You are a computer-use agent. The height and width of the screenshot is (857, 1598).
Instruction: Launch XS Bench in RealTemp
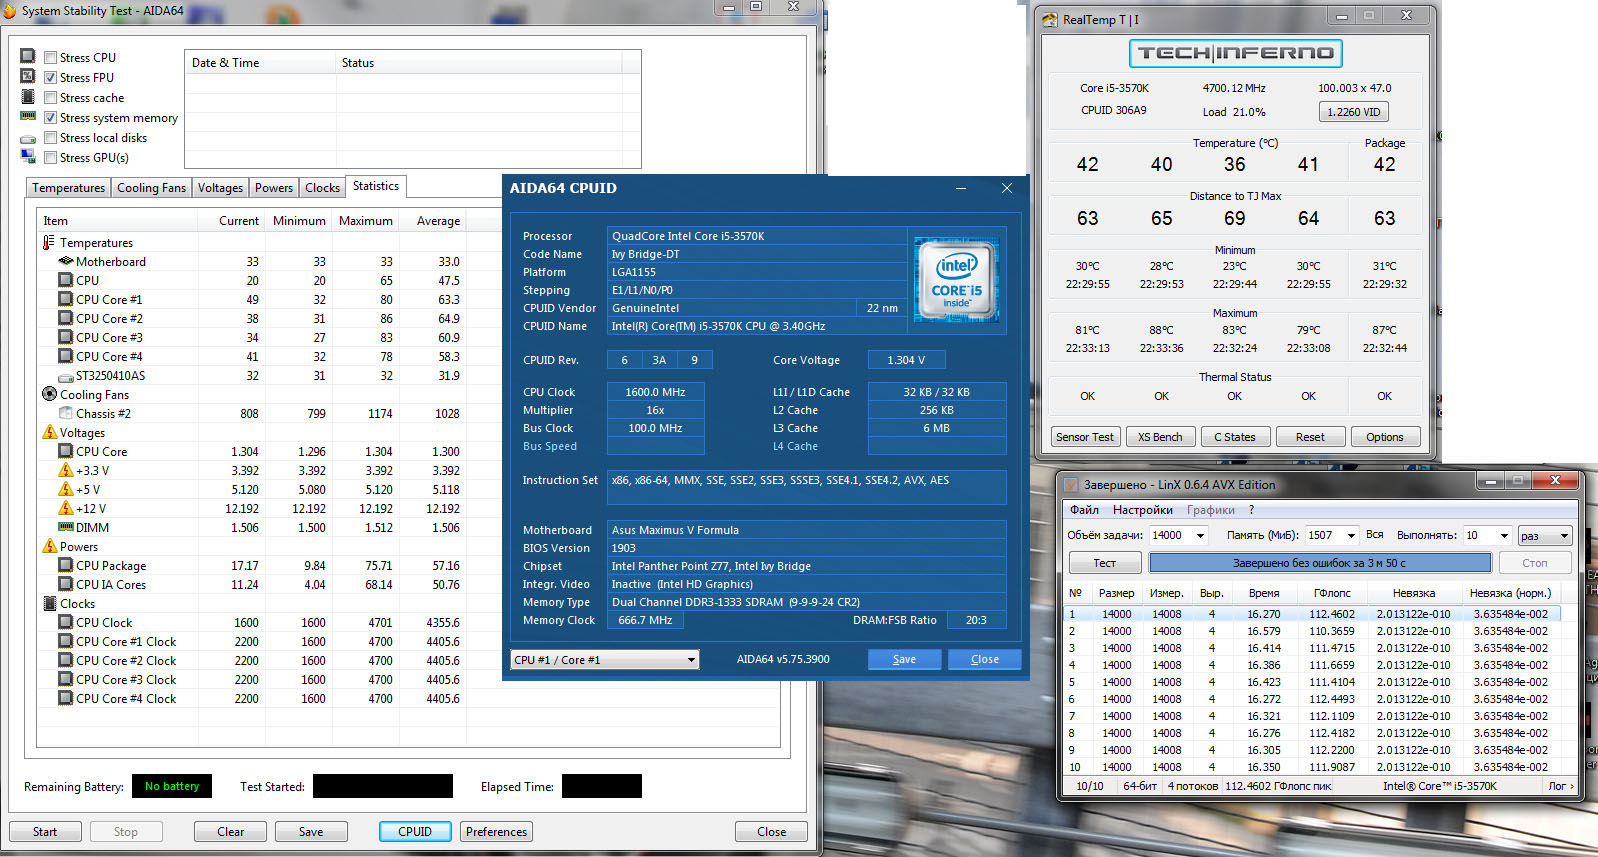(1160, 437)
